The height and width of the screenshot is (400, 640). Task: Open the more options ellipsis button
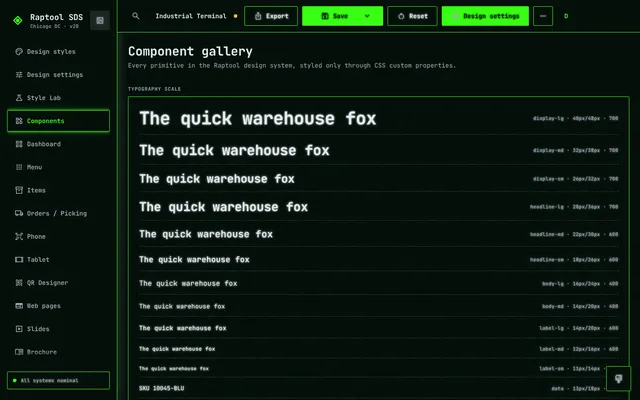[543, 16]
